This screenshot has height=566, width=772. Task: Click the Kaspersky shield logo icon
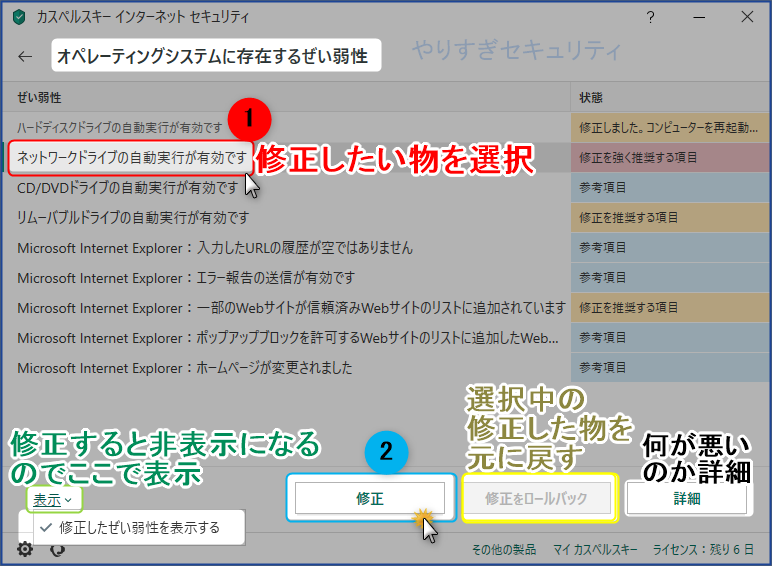click(x=19, y=18)
